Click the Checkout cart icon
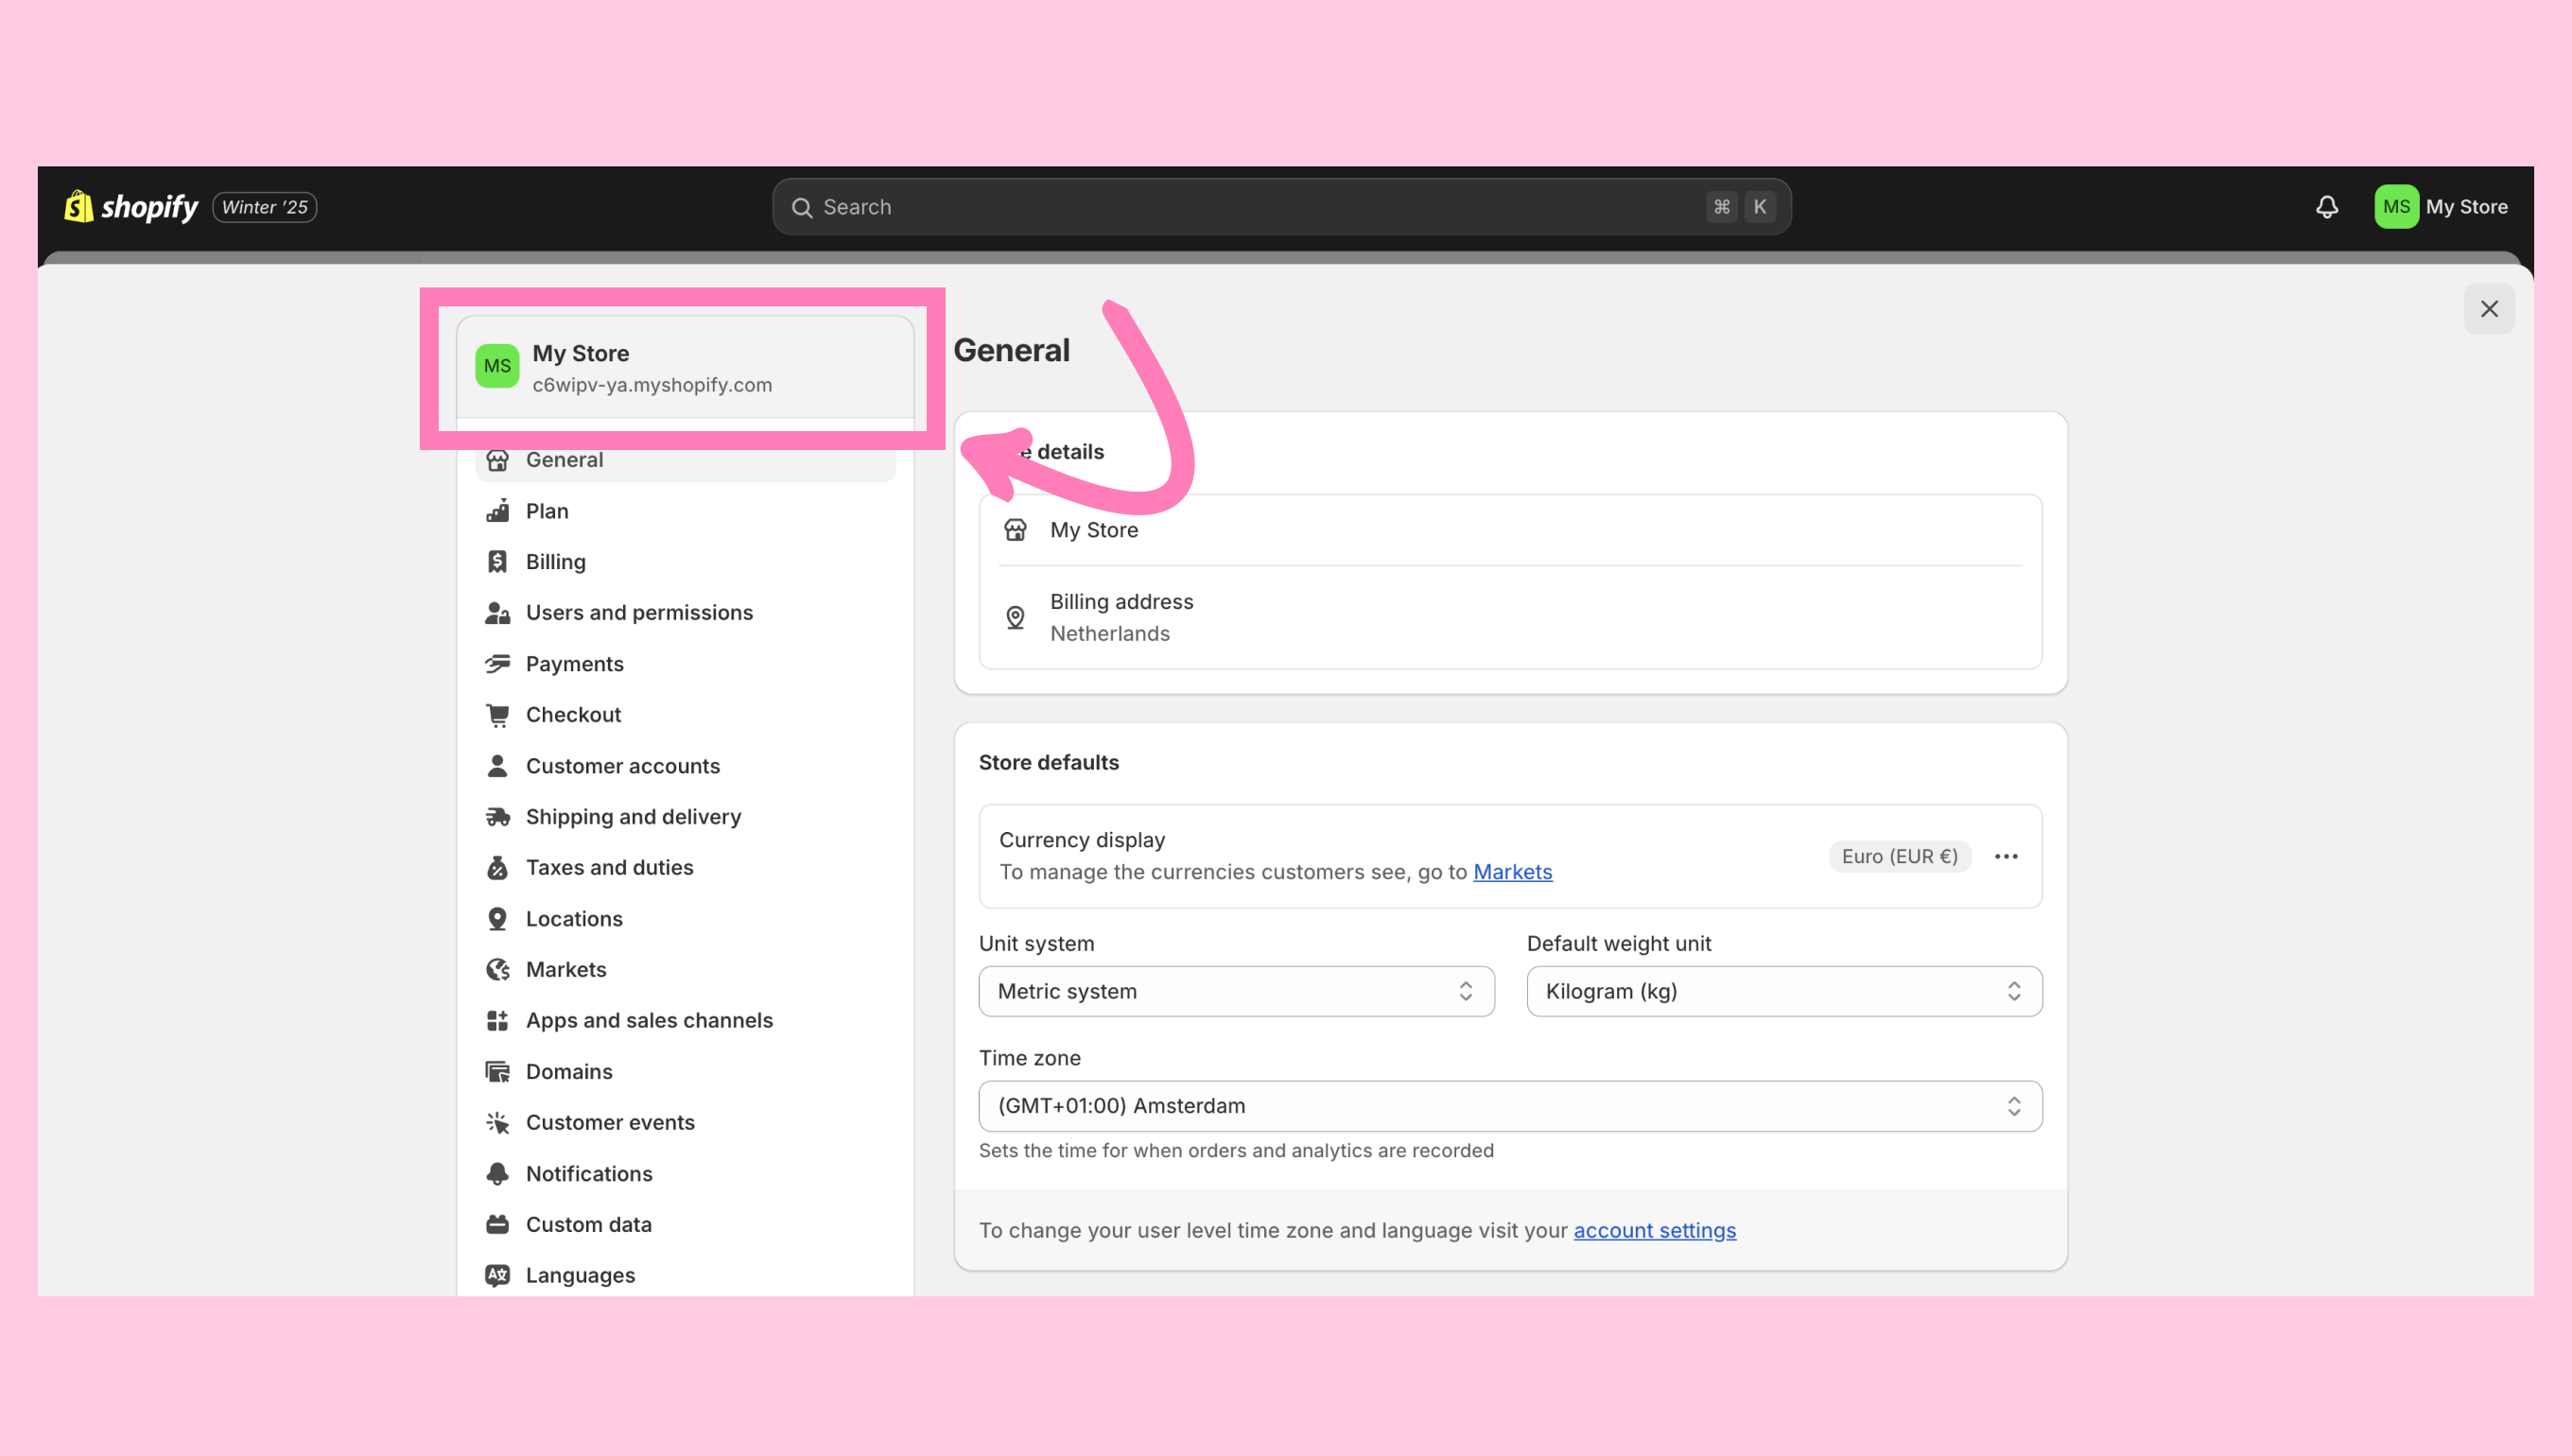 497,715
